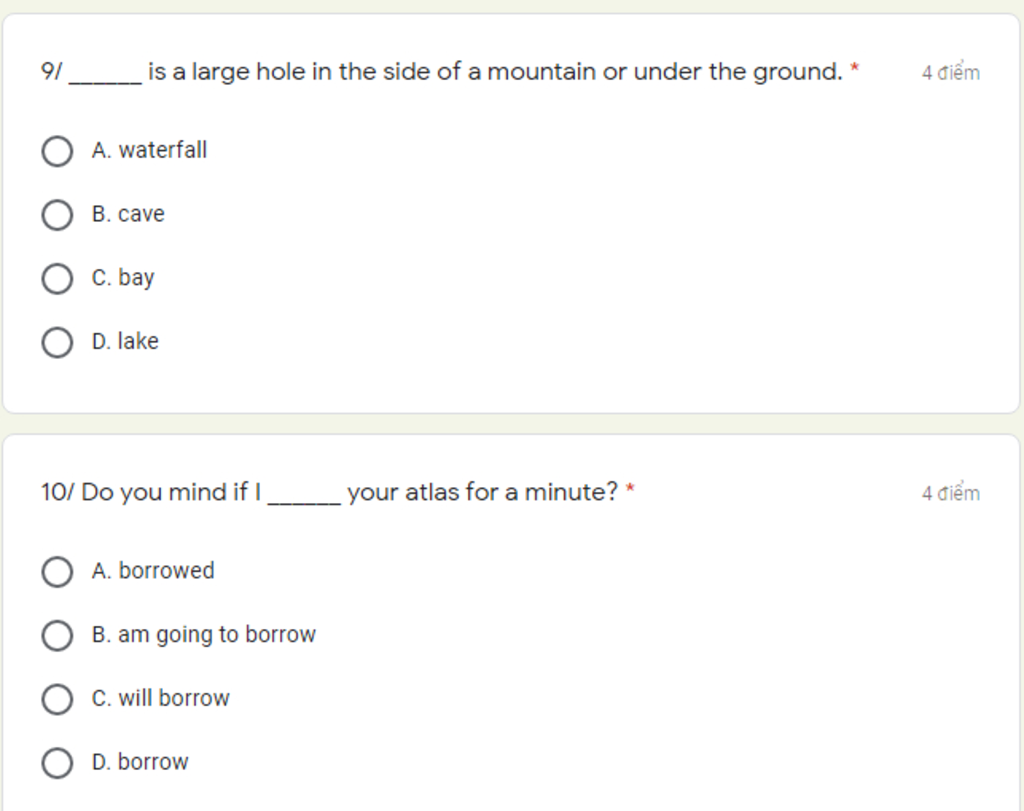Click the 'B. am going to borrow' text
The image size is (1024, 811).
203,635
